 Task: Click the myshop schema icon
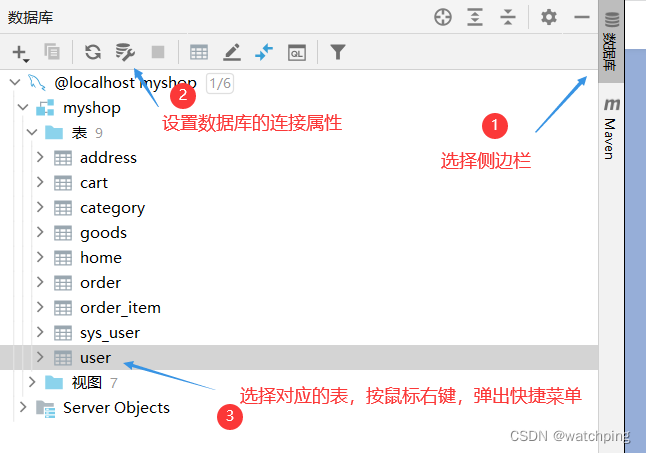click(45, 108)
